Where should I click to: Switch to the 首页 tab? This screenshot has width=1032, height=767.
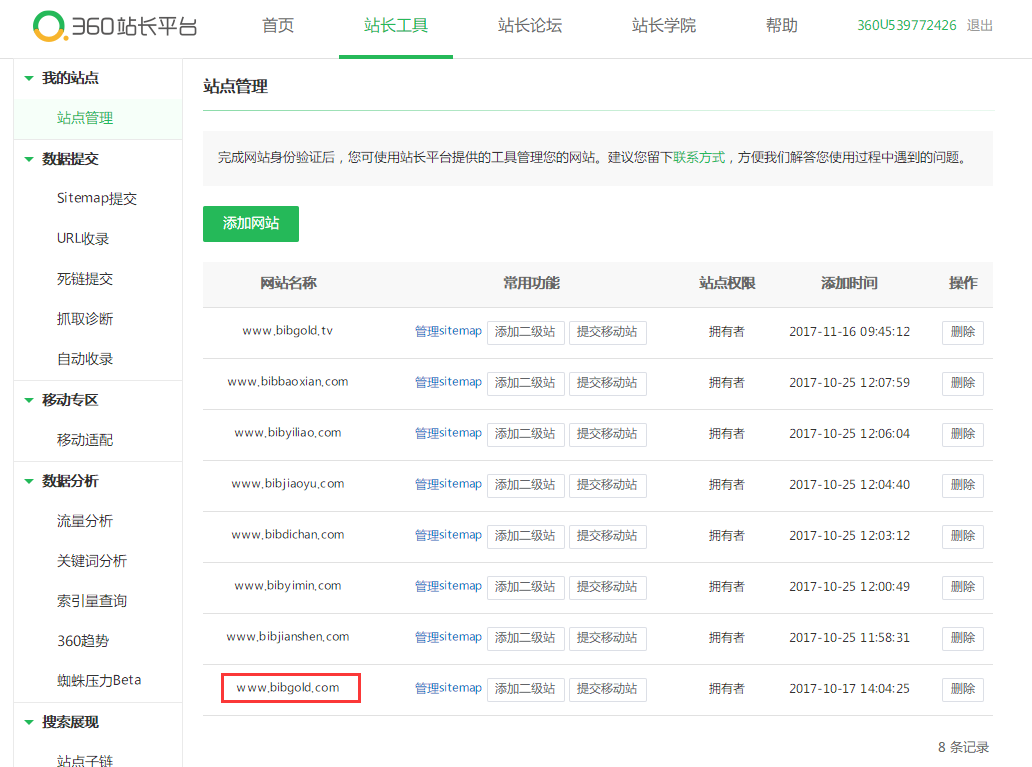pos(277,27)
